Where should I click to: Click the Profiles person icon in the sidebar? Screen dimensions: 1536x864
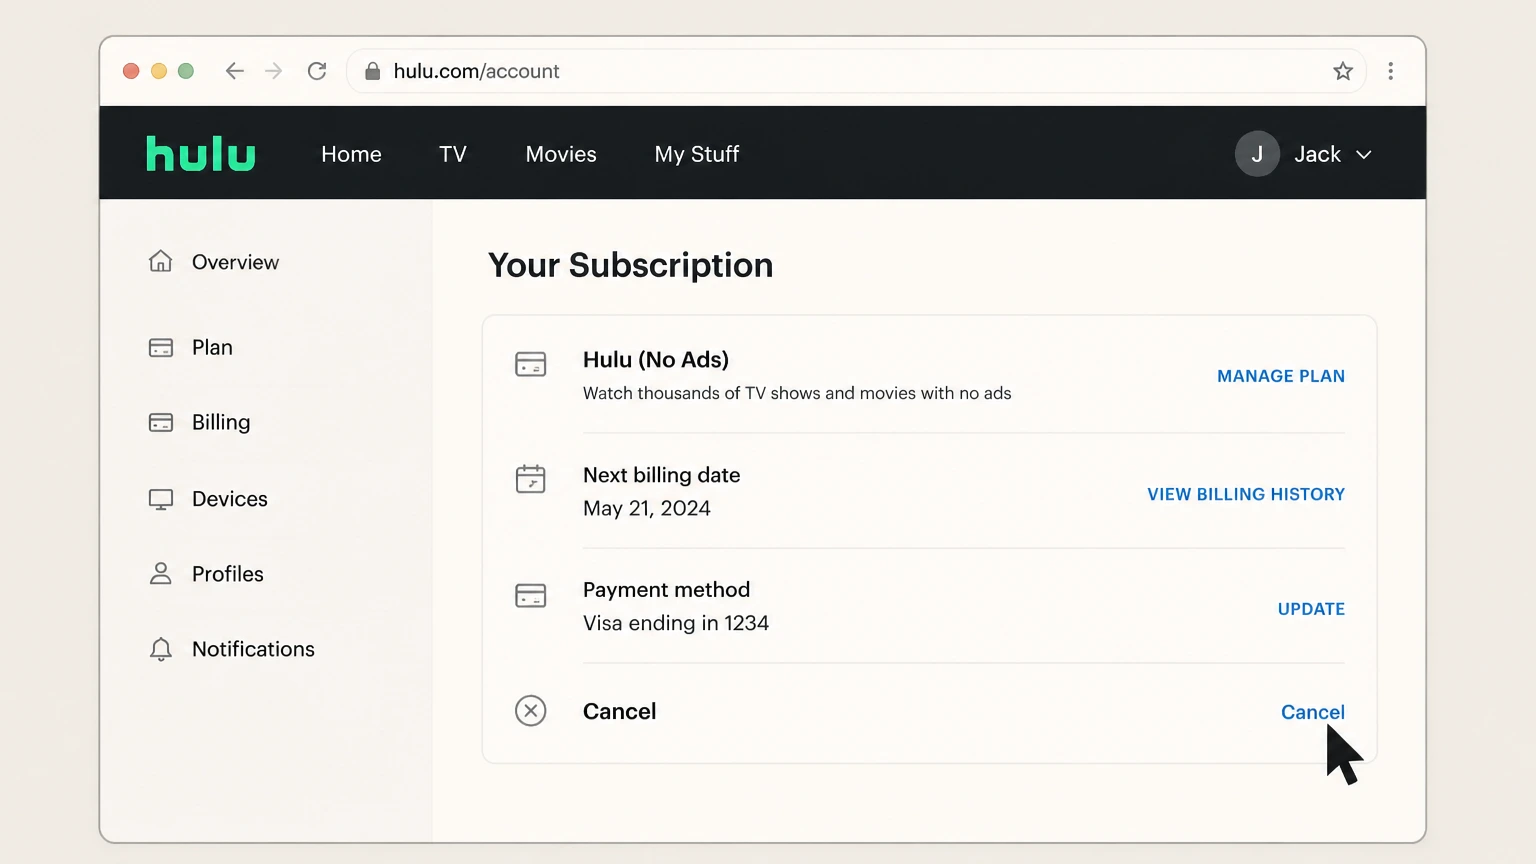(161, 573)
